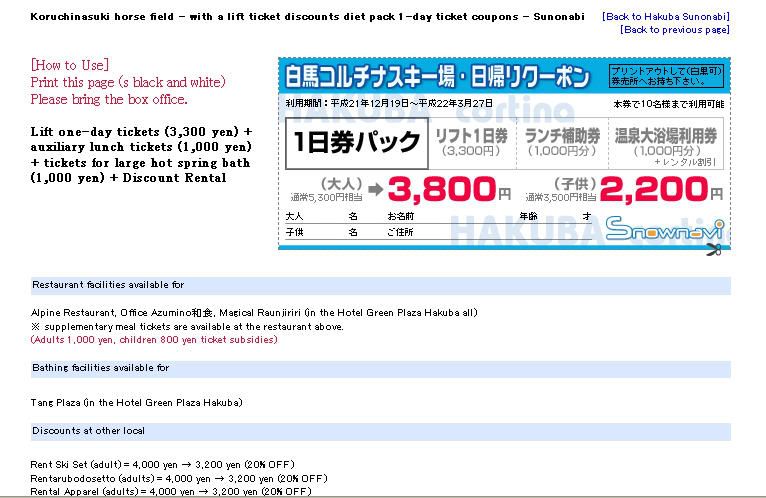Click the Snownavi logo on the coupon
The height and width of the screenshot is (498, 766).
[x=664, y=229]
